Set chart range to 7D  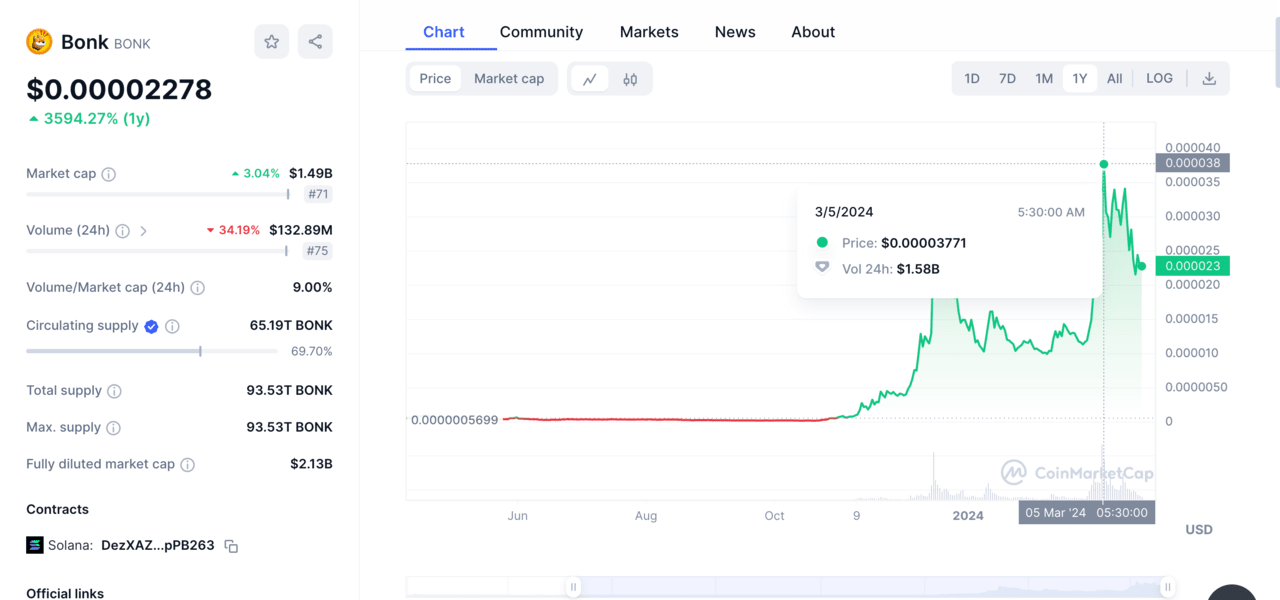pyautogui.click(x=1008, y=79)
